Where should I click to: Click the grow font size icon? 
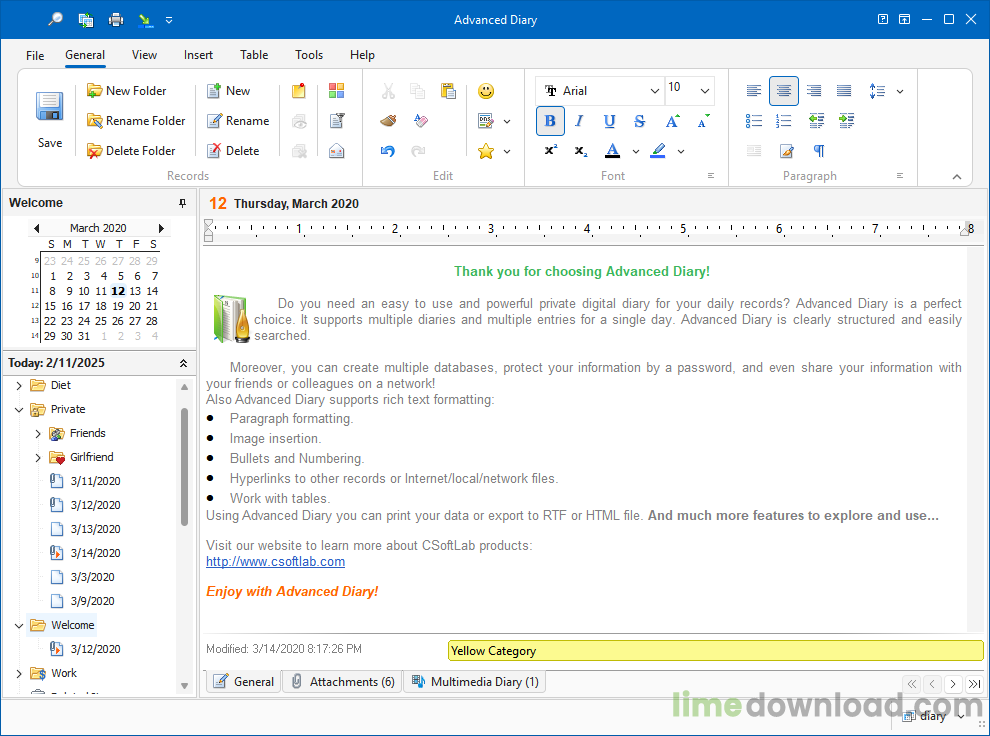click(672, 121)
